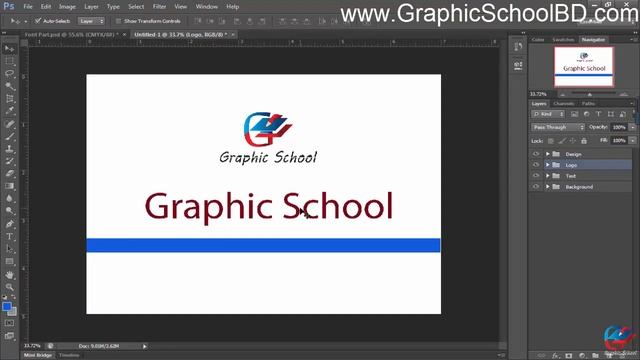
Task: Add a layer style with fx icon
Action: pos(555,356)
